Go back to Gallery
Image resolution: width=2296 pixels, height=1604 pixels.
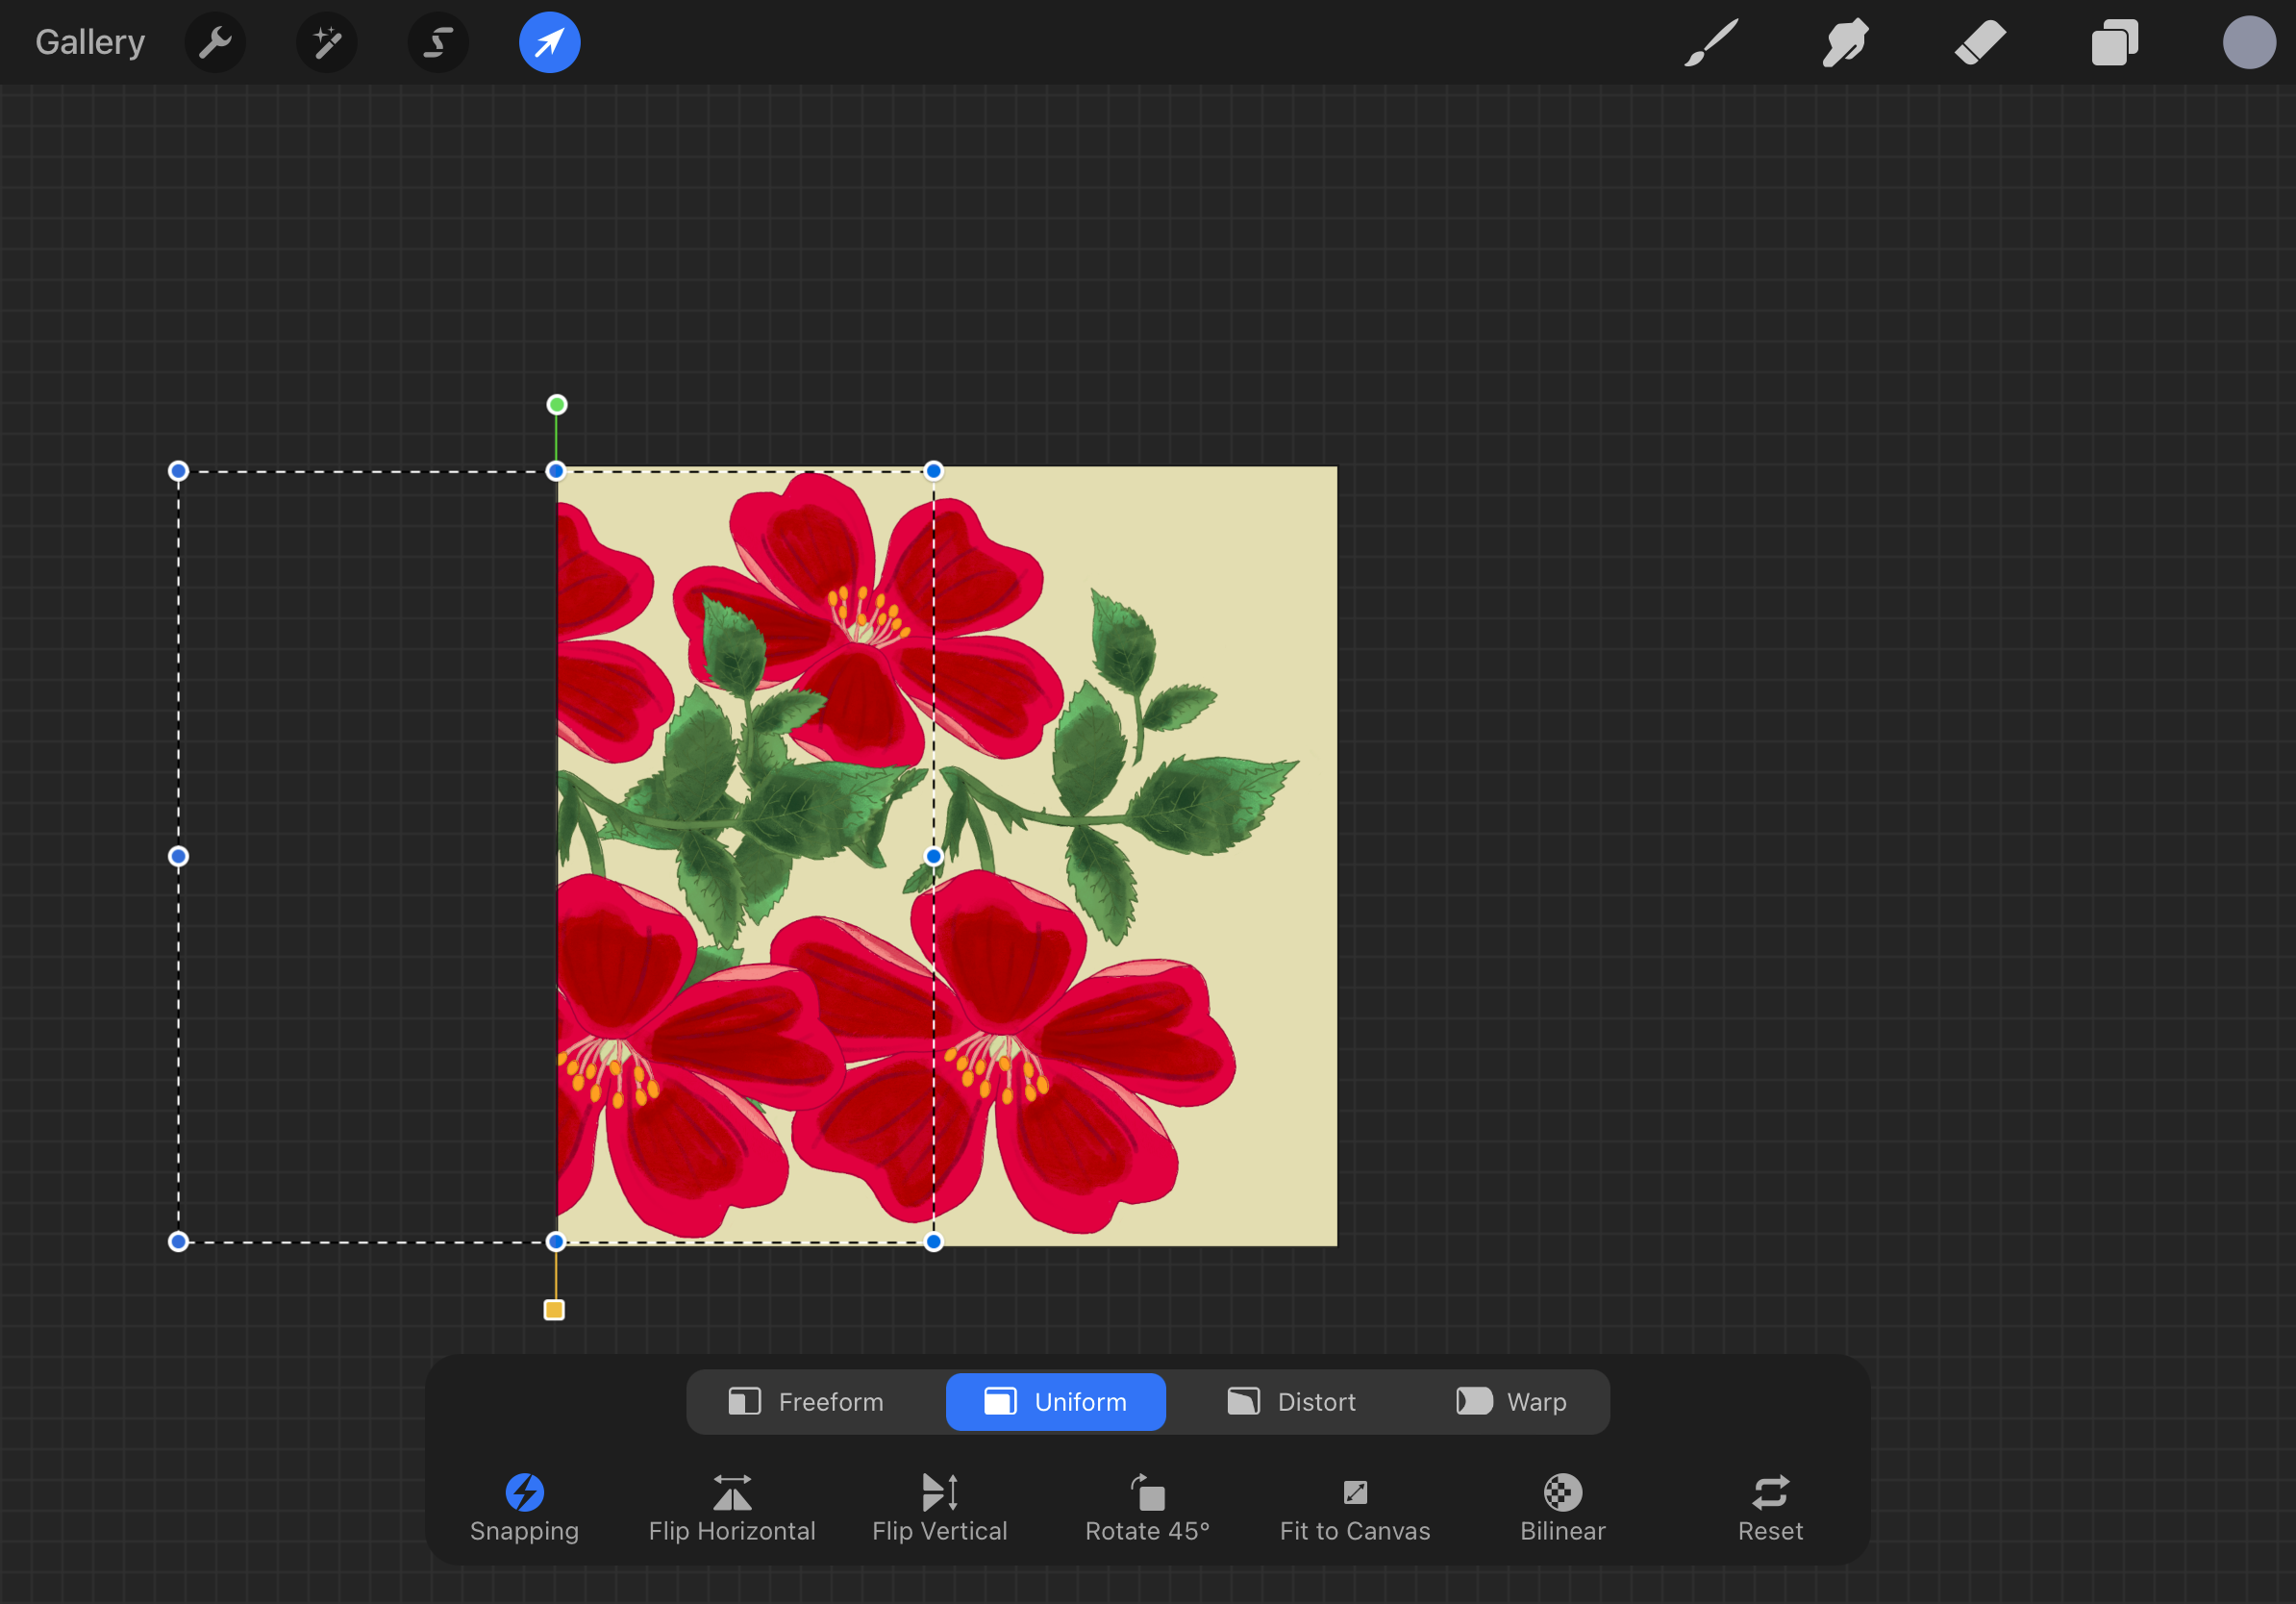coord(90,43)
